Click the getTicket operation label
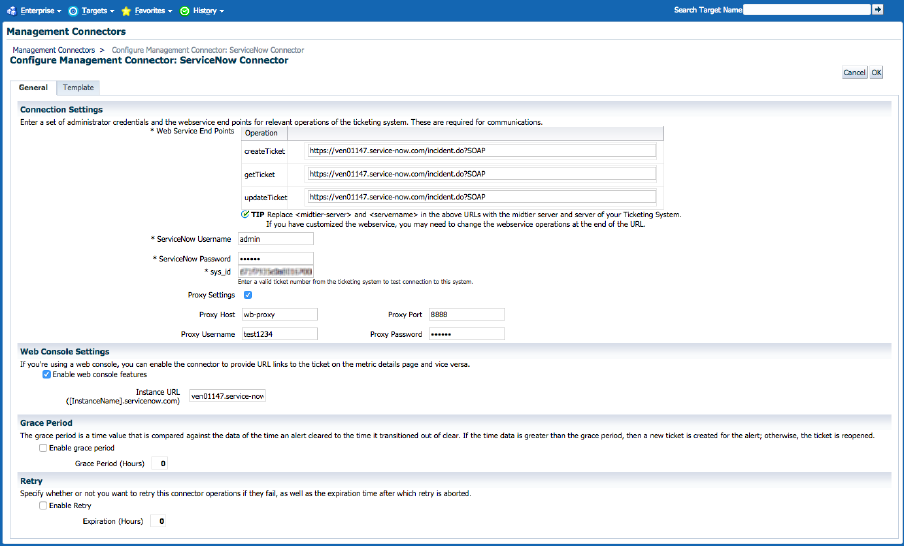Screen dimensions: 904x546 point(259,175)
